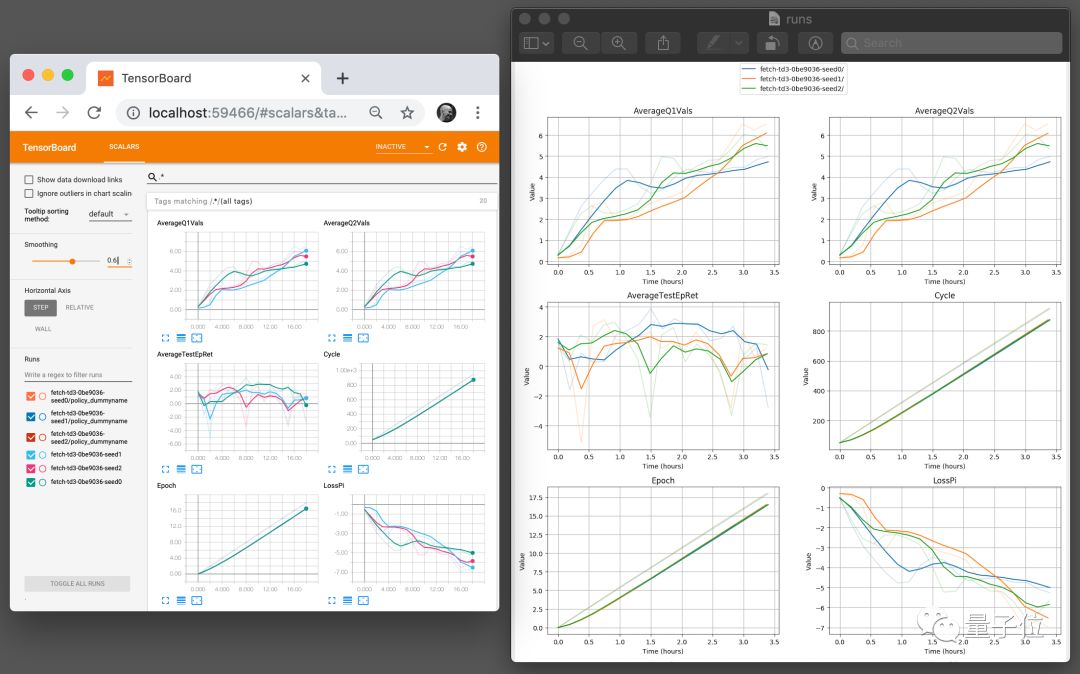This screenshot has height=674, width=1080.
Task: Toggle y-axis log scale for AverageQ1Vals chart
Action: point(181,338)
